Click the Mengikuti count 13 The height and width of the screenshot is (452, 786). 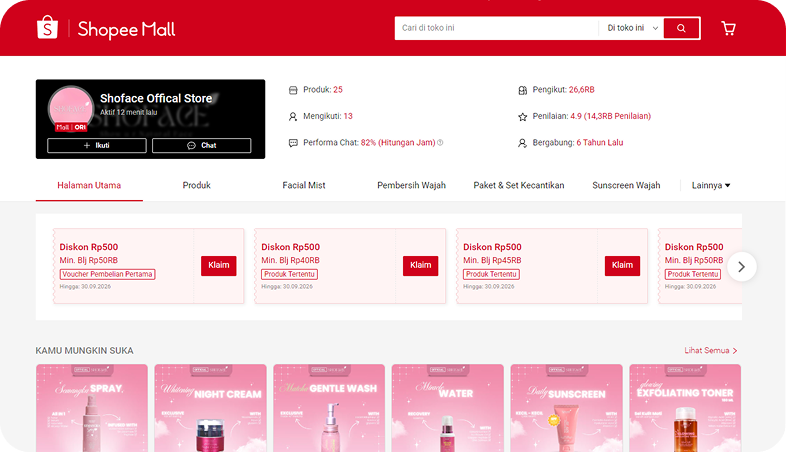pos(348,116)
